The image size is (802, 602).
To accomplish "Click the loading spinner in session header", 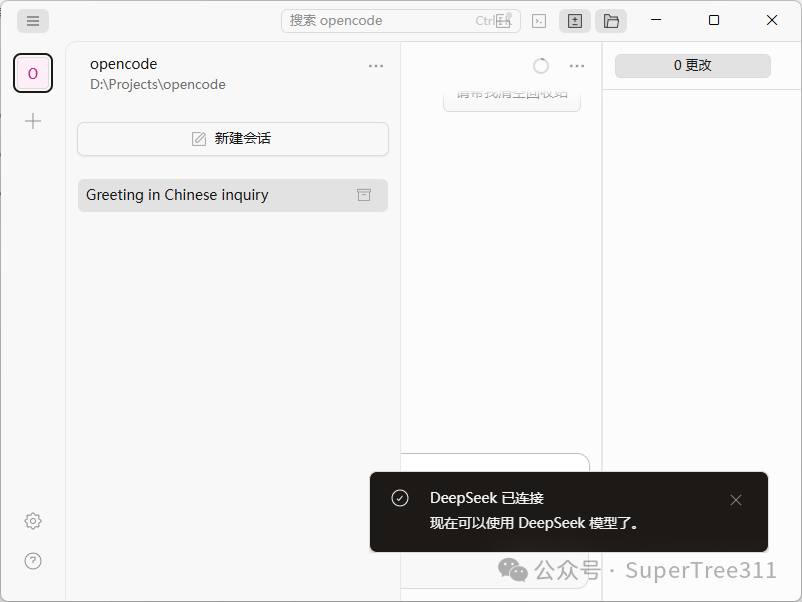I will coord(541,66).
